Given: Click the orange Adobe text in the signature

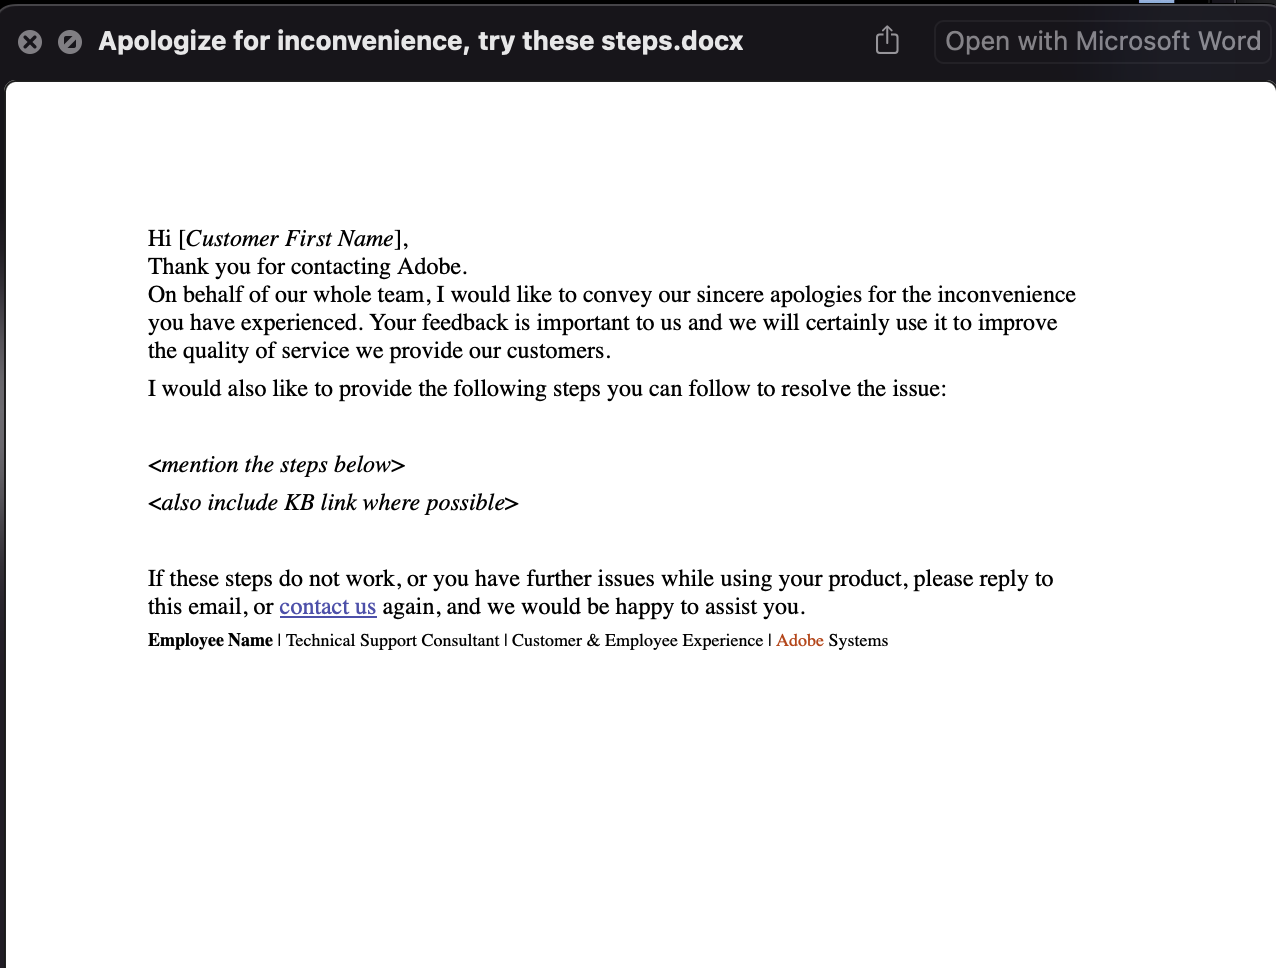Looking at the screenshot, I should click(x=799, y=641).
